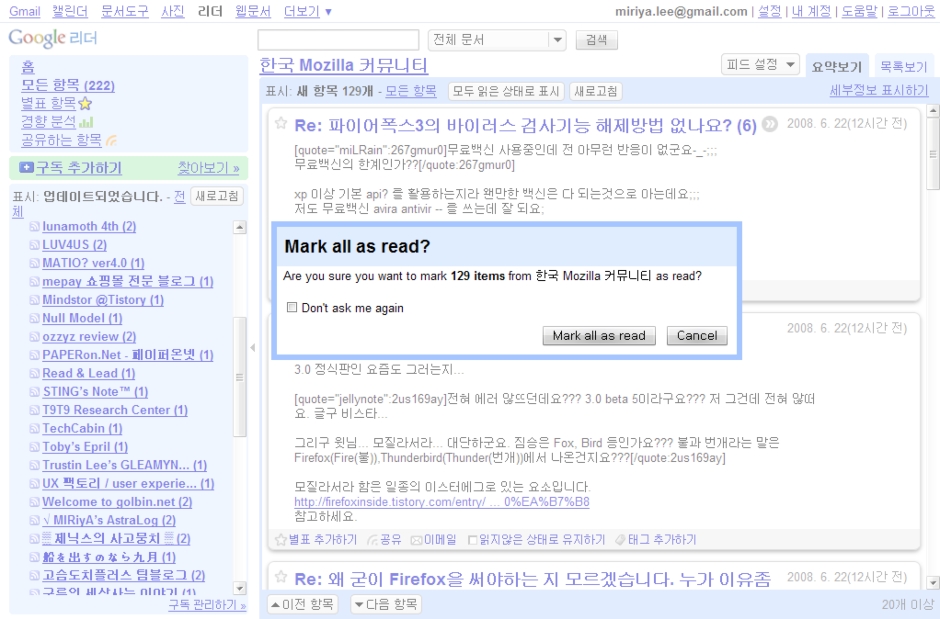Click the feed icon next to TechCabin
The height and width of the screenshot is (619, 940).
point(35,428)
